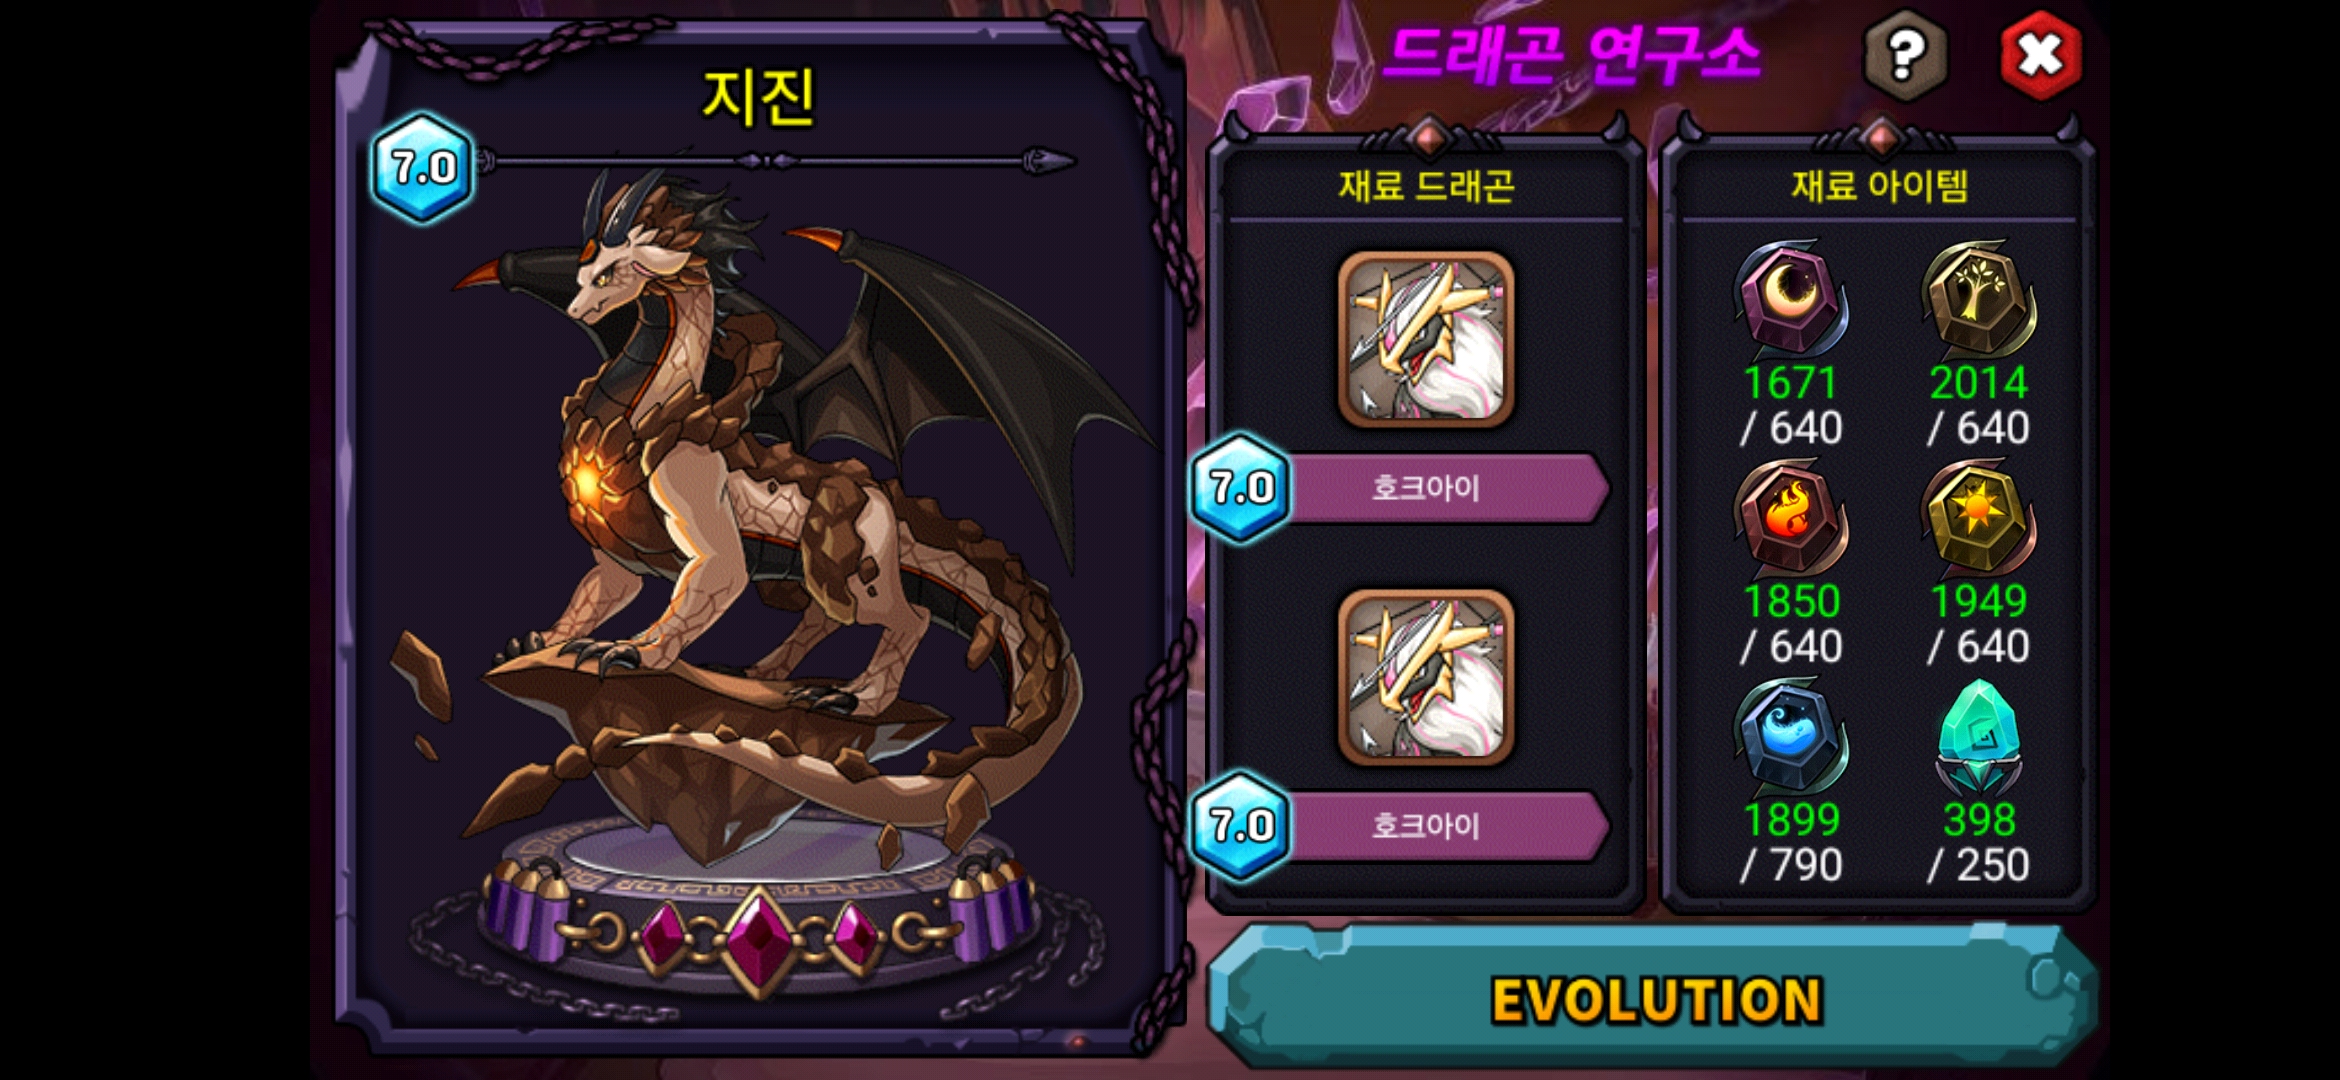Tap the blue water rune stone icon

point(1790,737)
